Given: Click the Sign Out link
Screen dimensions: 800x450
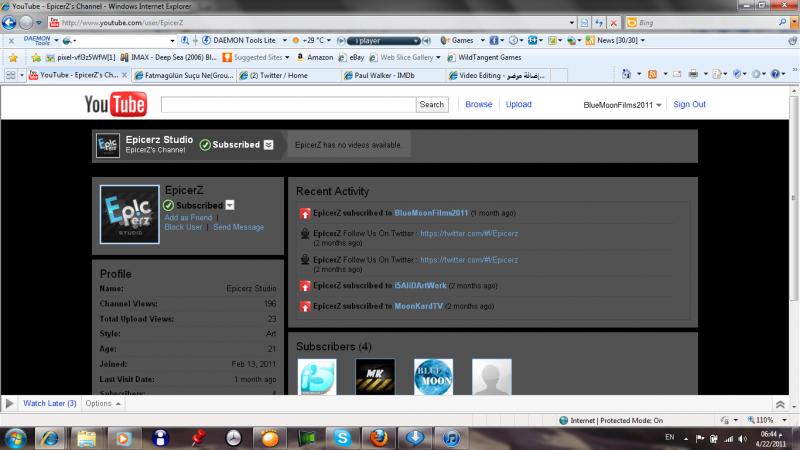Looking at the screenshot, I should (689, 104).
